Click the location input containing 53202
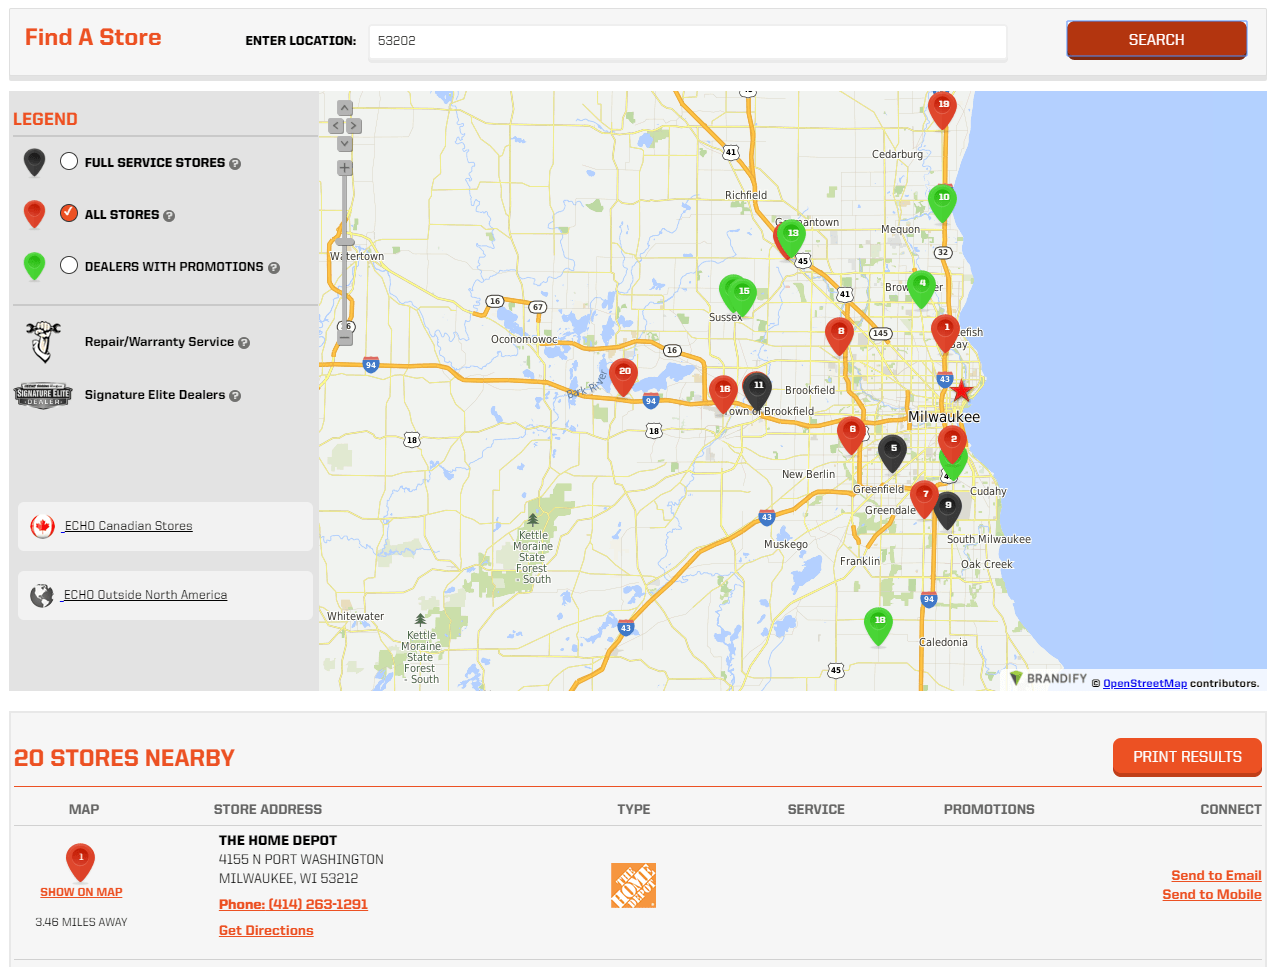Screen dimensions: 1280x967 (x=687, y=43)
